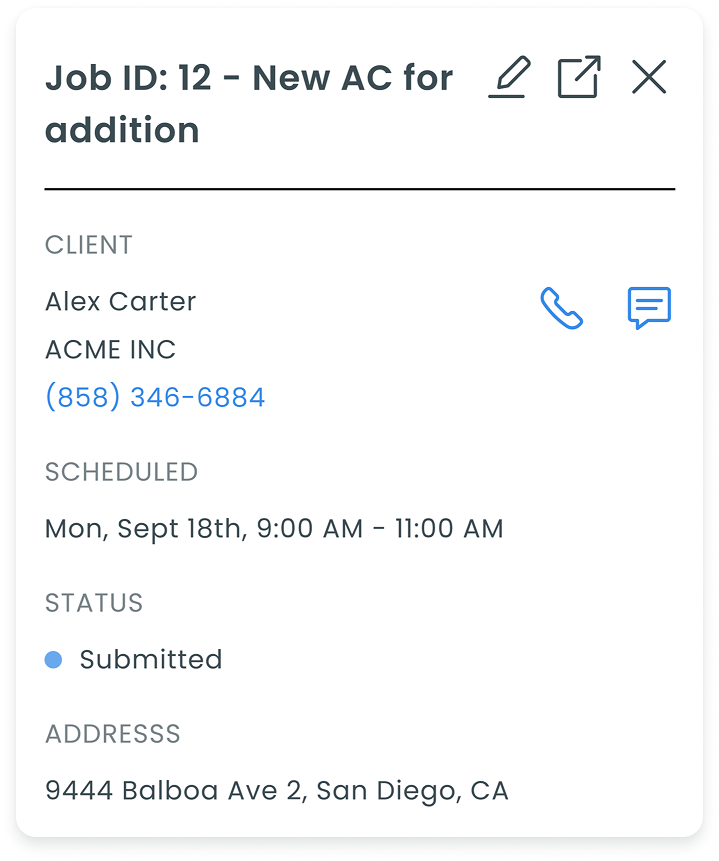Click the ACME INC company name
The image size is (719, 861).
(110, 349)
